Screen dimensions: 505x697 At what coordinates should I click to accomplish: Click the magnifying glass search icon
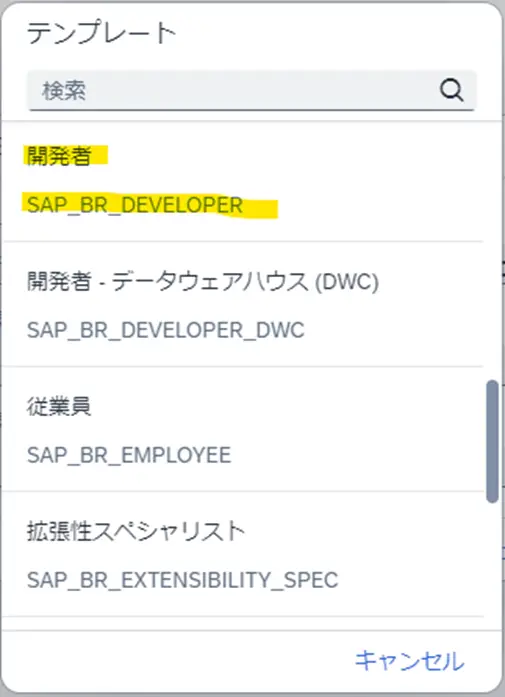coord(452,90)
